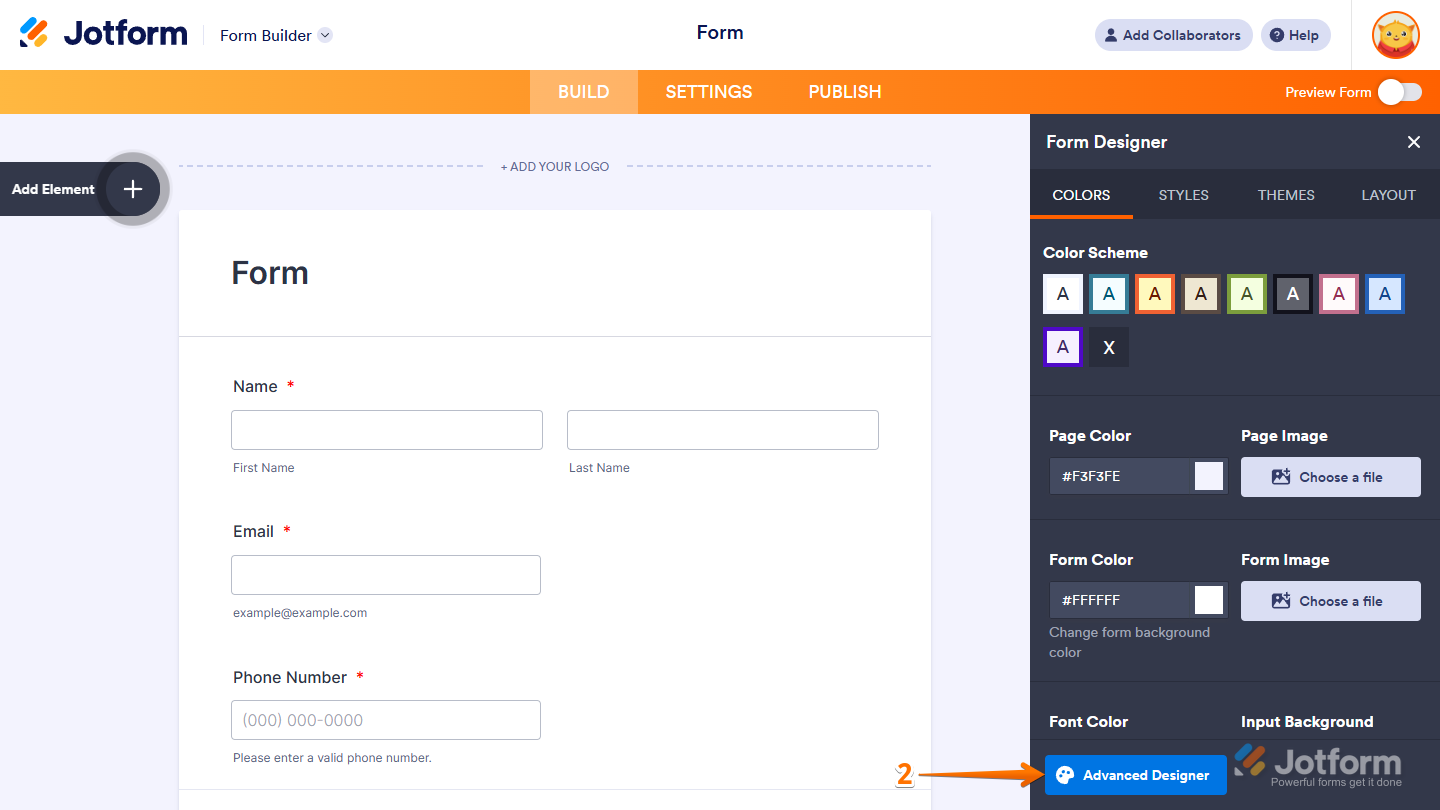Click the Jotform logo icon
1440x810 pixels.
tap(35, 33)
